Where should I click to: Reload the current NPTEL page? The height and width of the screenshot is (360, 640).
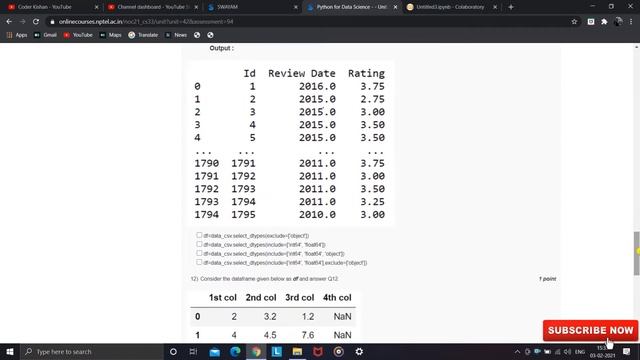[x=36, y=22]
